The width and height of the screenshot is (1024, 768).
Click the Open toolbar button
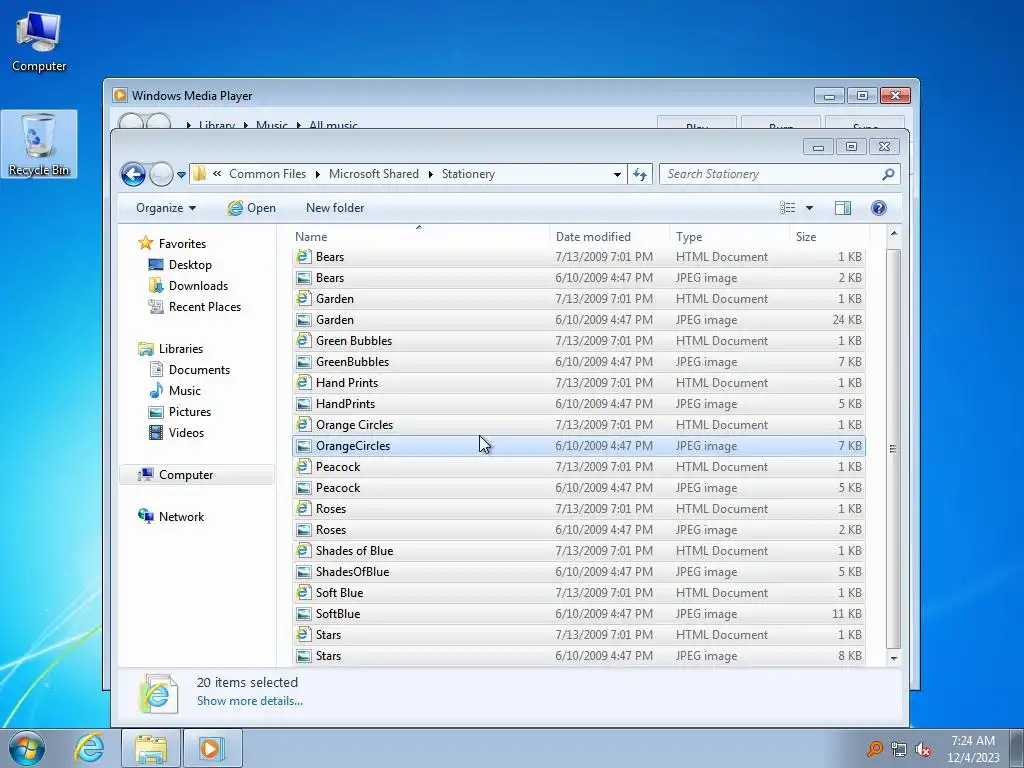click(251, 208)
